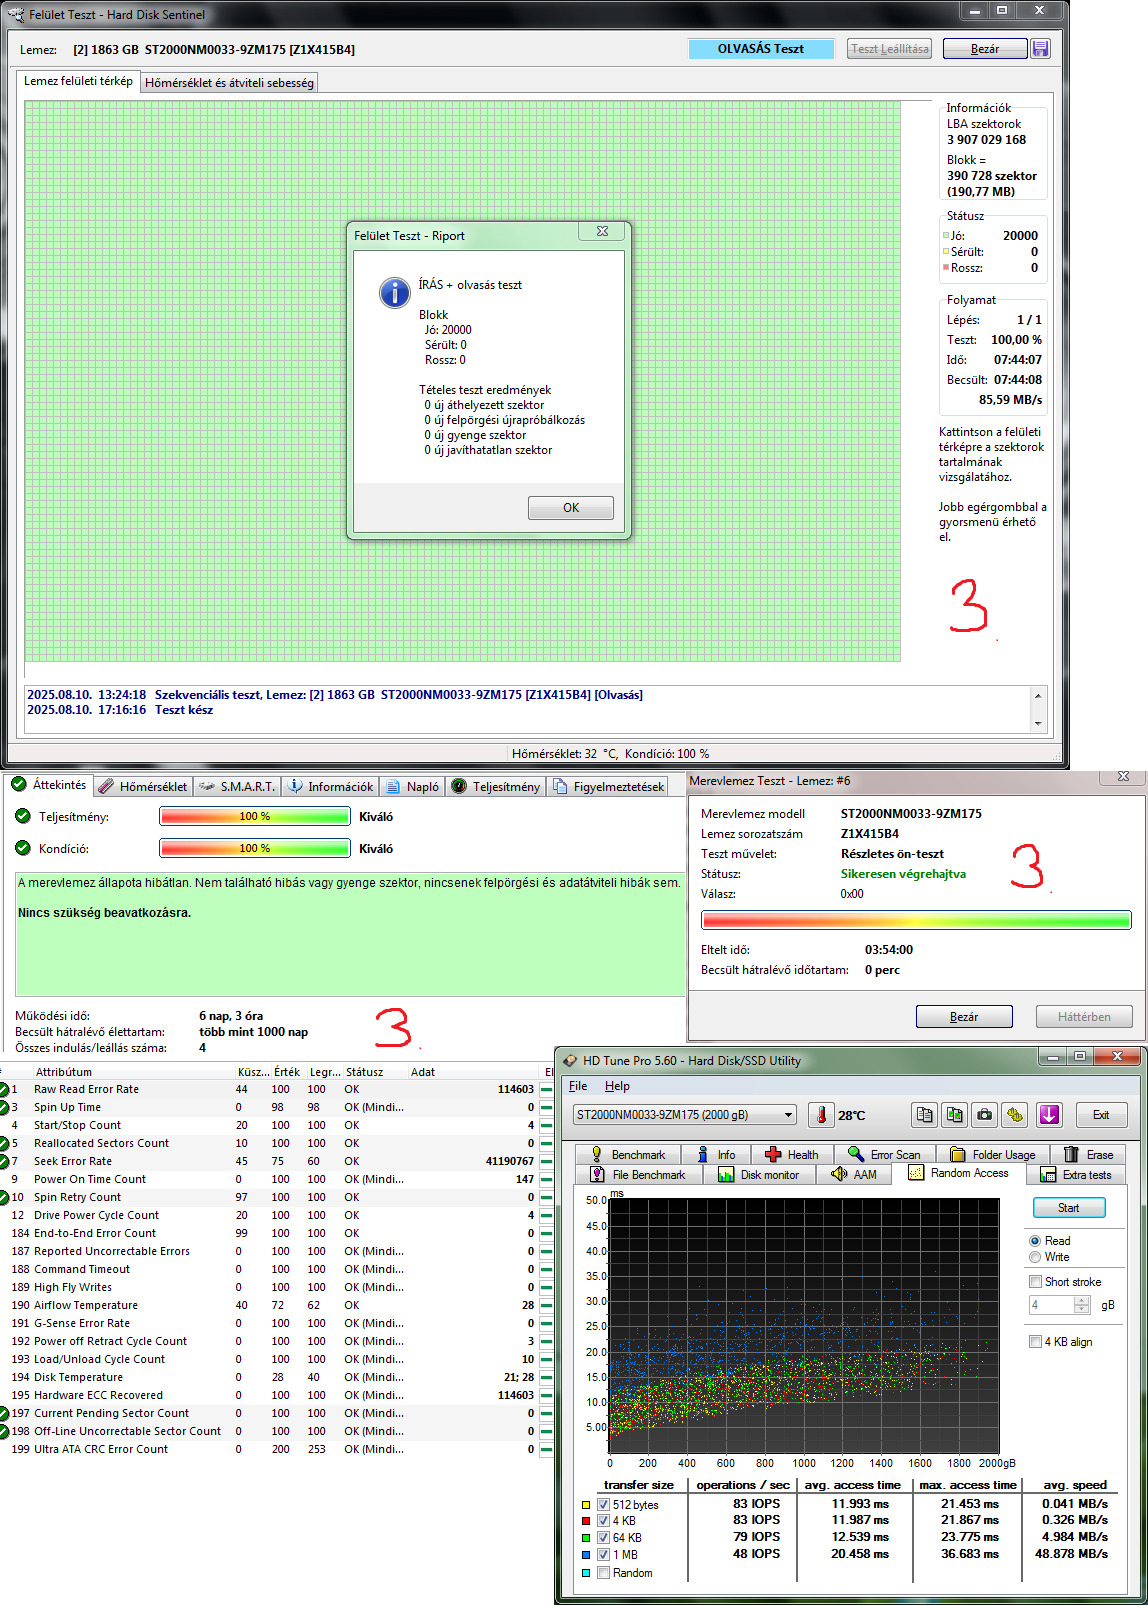Image resolution: width=1148 pixels, height=1606 pixels.
Task: Increase short stroke gB value with up arrow
Action: [x=1081, y=1300]
